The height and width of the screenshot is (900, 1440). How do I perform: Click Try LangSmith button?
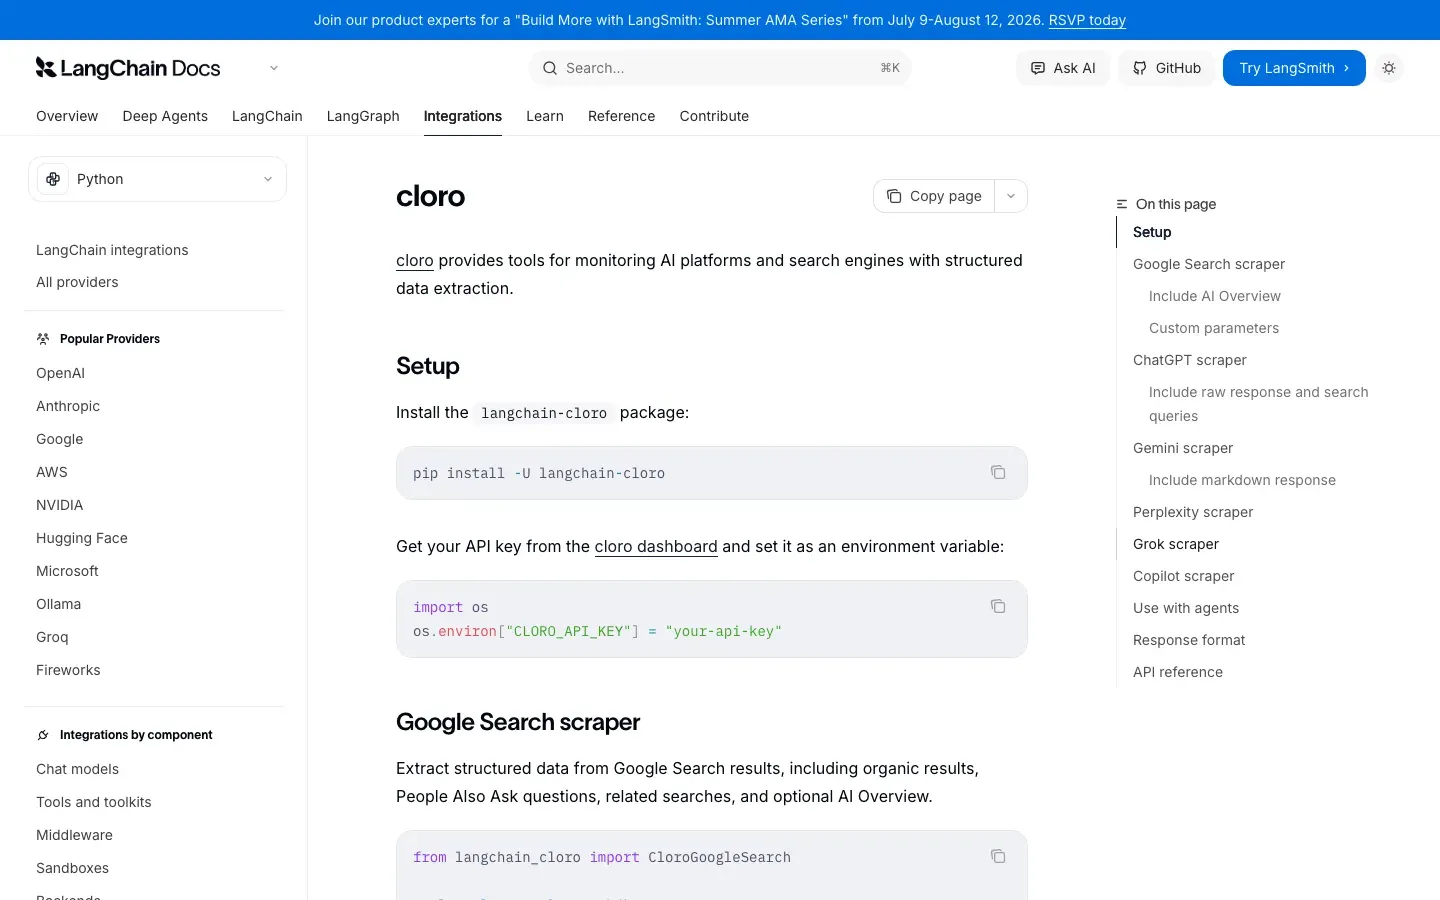pyautogui.click(x=1294, y=68)
